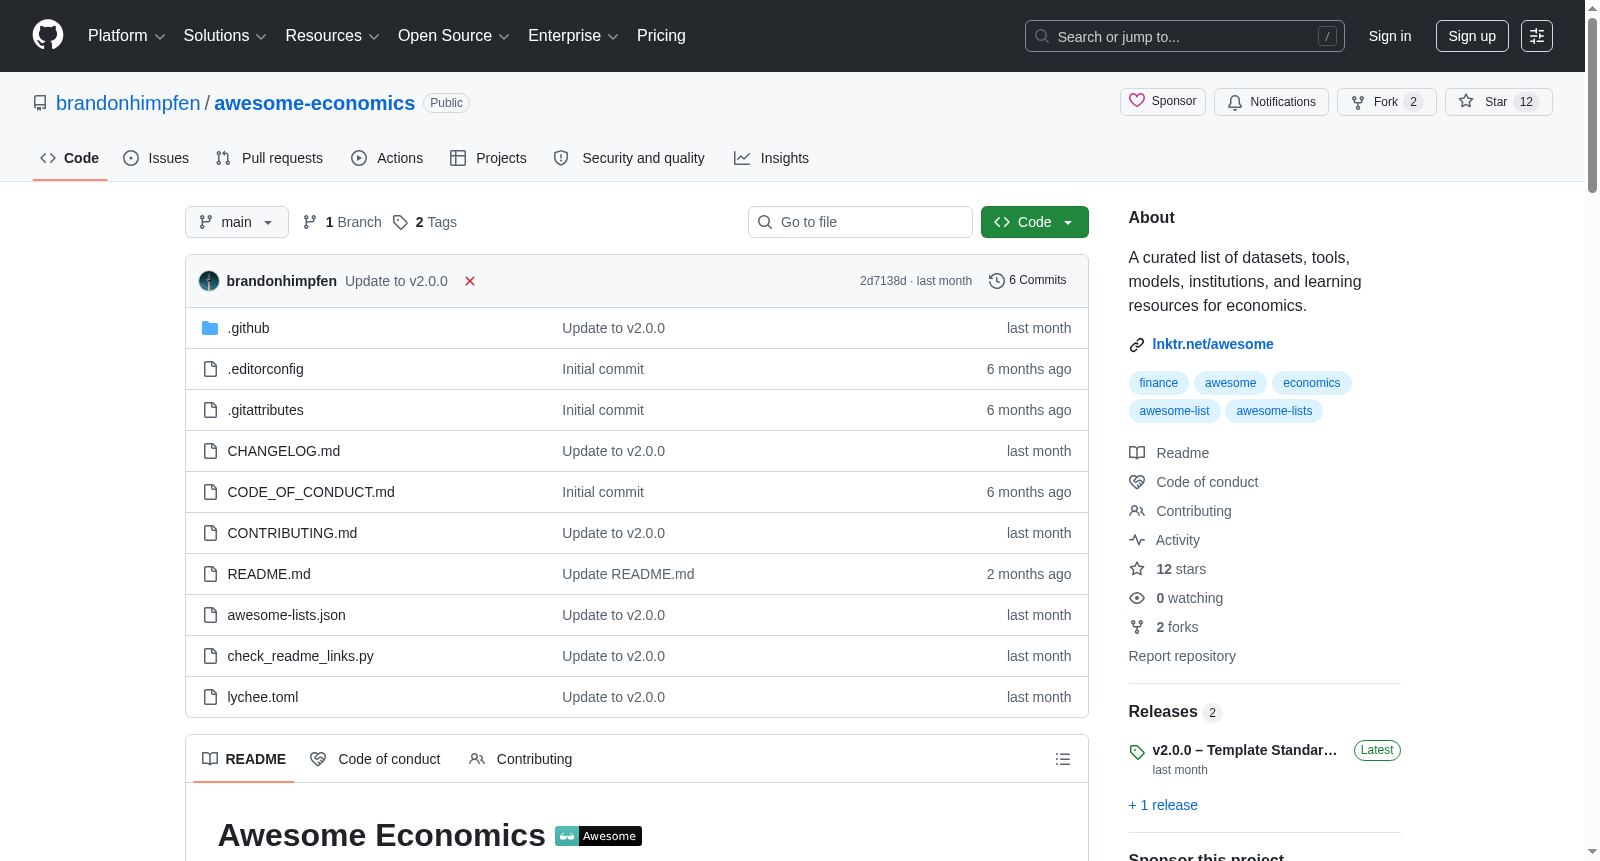Image resolution: width=1600 pixels, height=861 pixels.
Task: Open the command palette icon button
Action: (1537, 36)
